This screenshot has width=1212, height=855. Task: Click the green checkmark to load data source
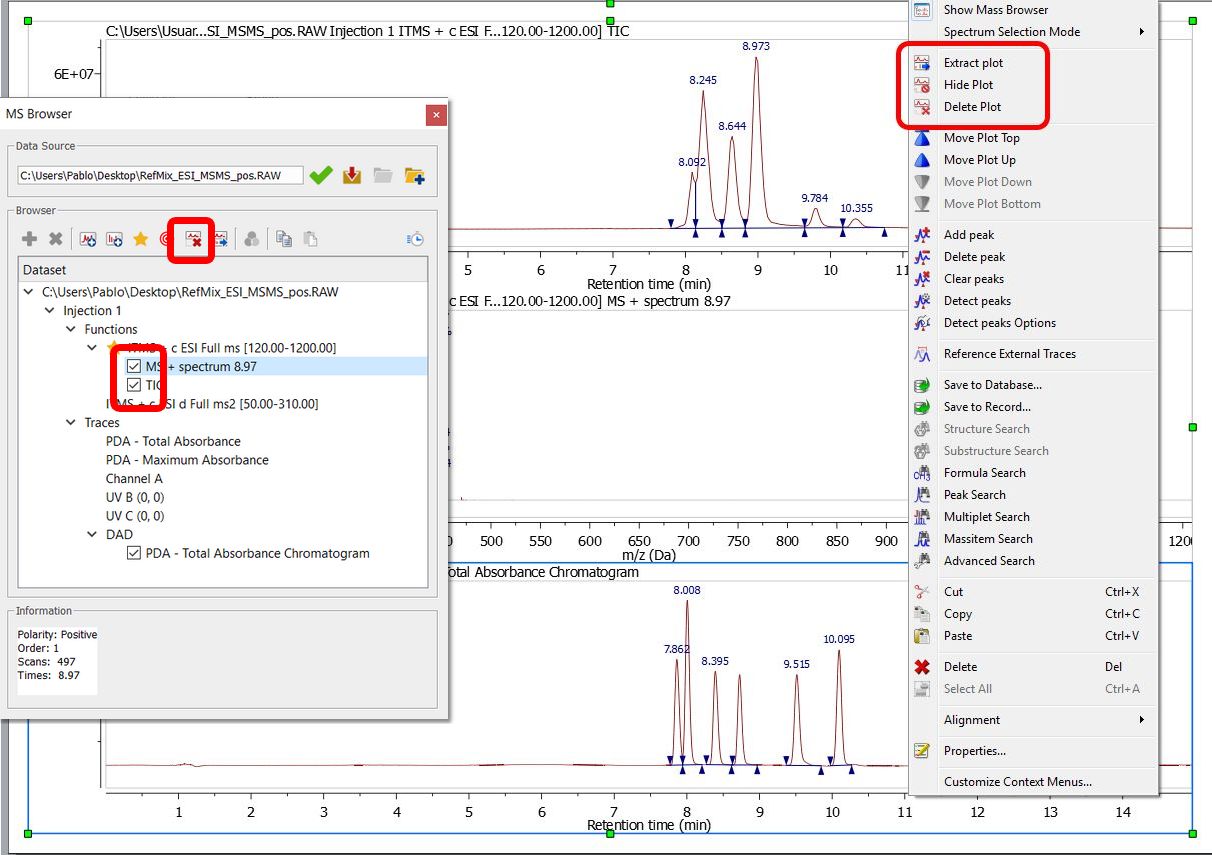(320, 175)
